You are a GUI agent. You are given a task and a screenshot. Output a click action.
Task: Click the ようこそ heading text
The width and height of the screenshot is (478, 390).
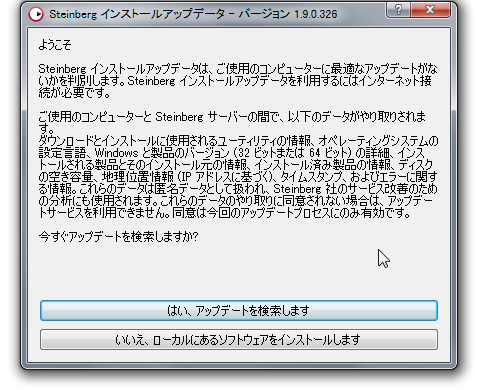pos(55,45)
